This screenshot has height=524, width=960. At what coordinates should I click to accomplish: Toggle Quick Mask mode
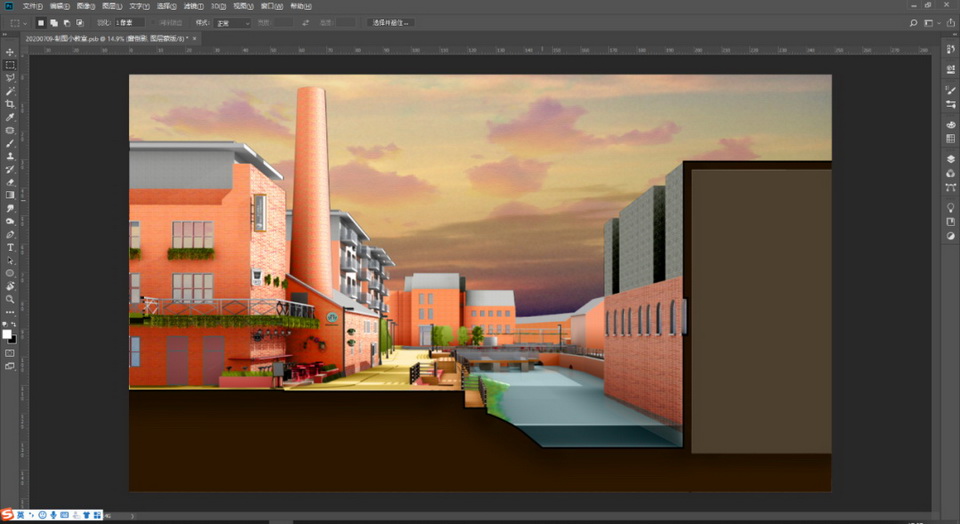tap(10, 353)
